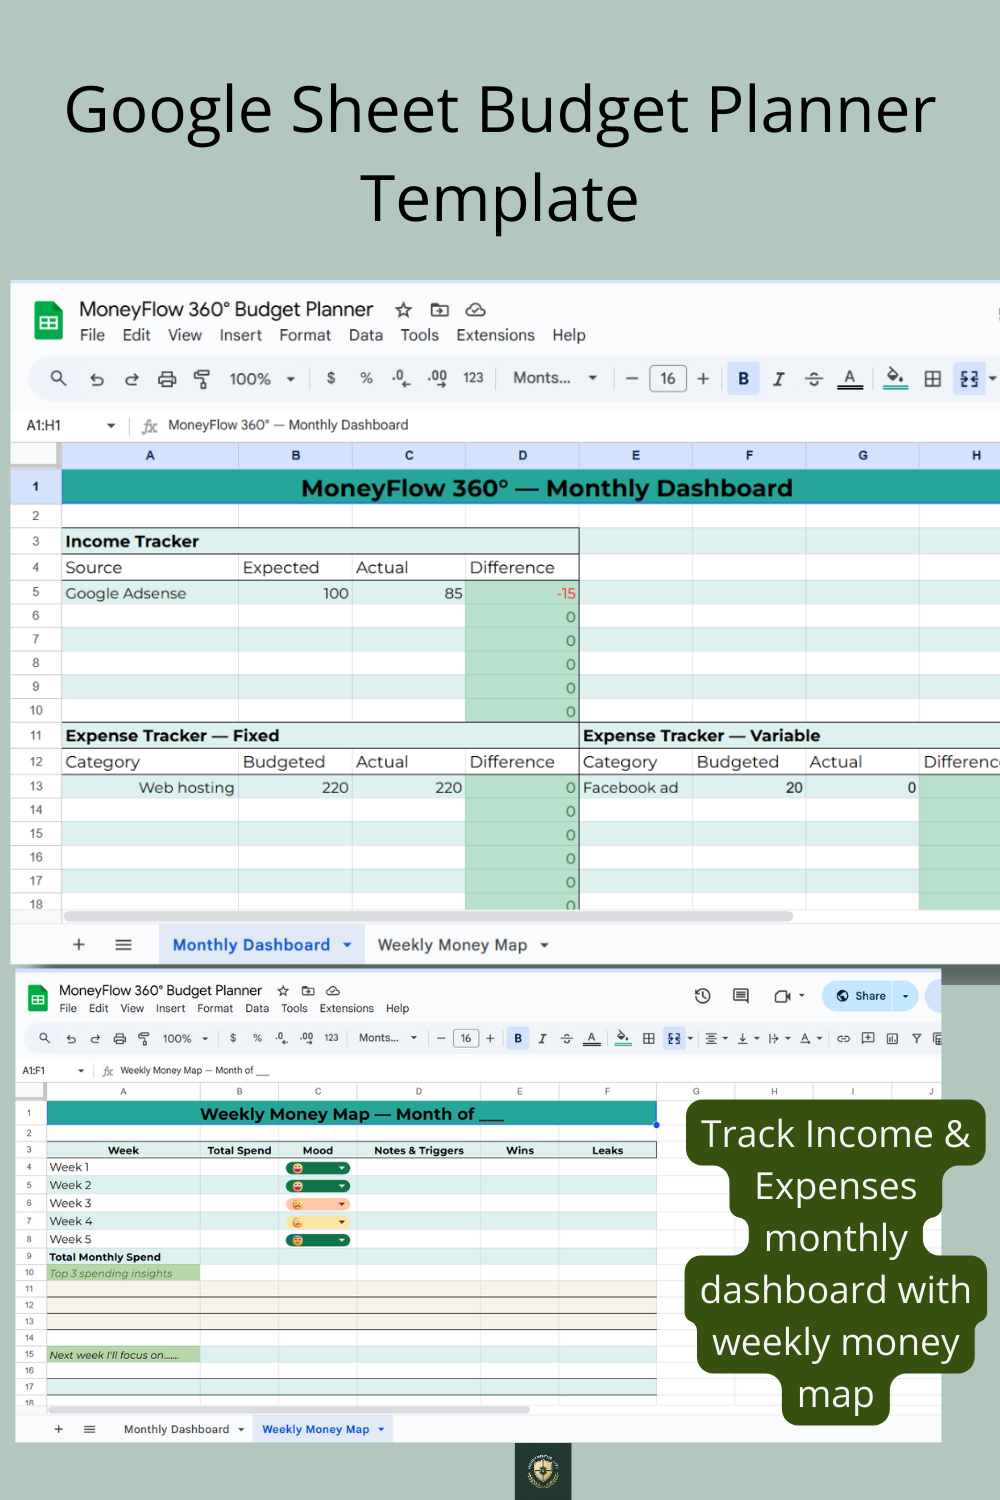Open fill color bucket in lower toolbar
The height and width of the screenshot is (1500, 1000).
pos(623,1038)
